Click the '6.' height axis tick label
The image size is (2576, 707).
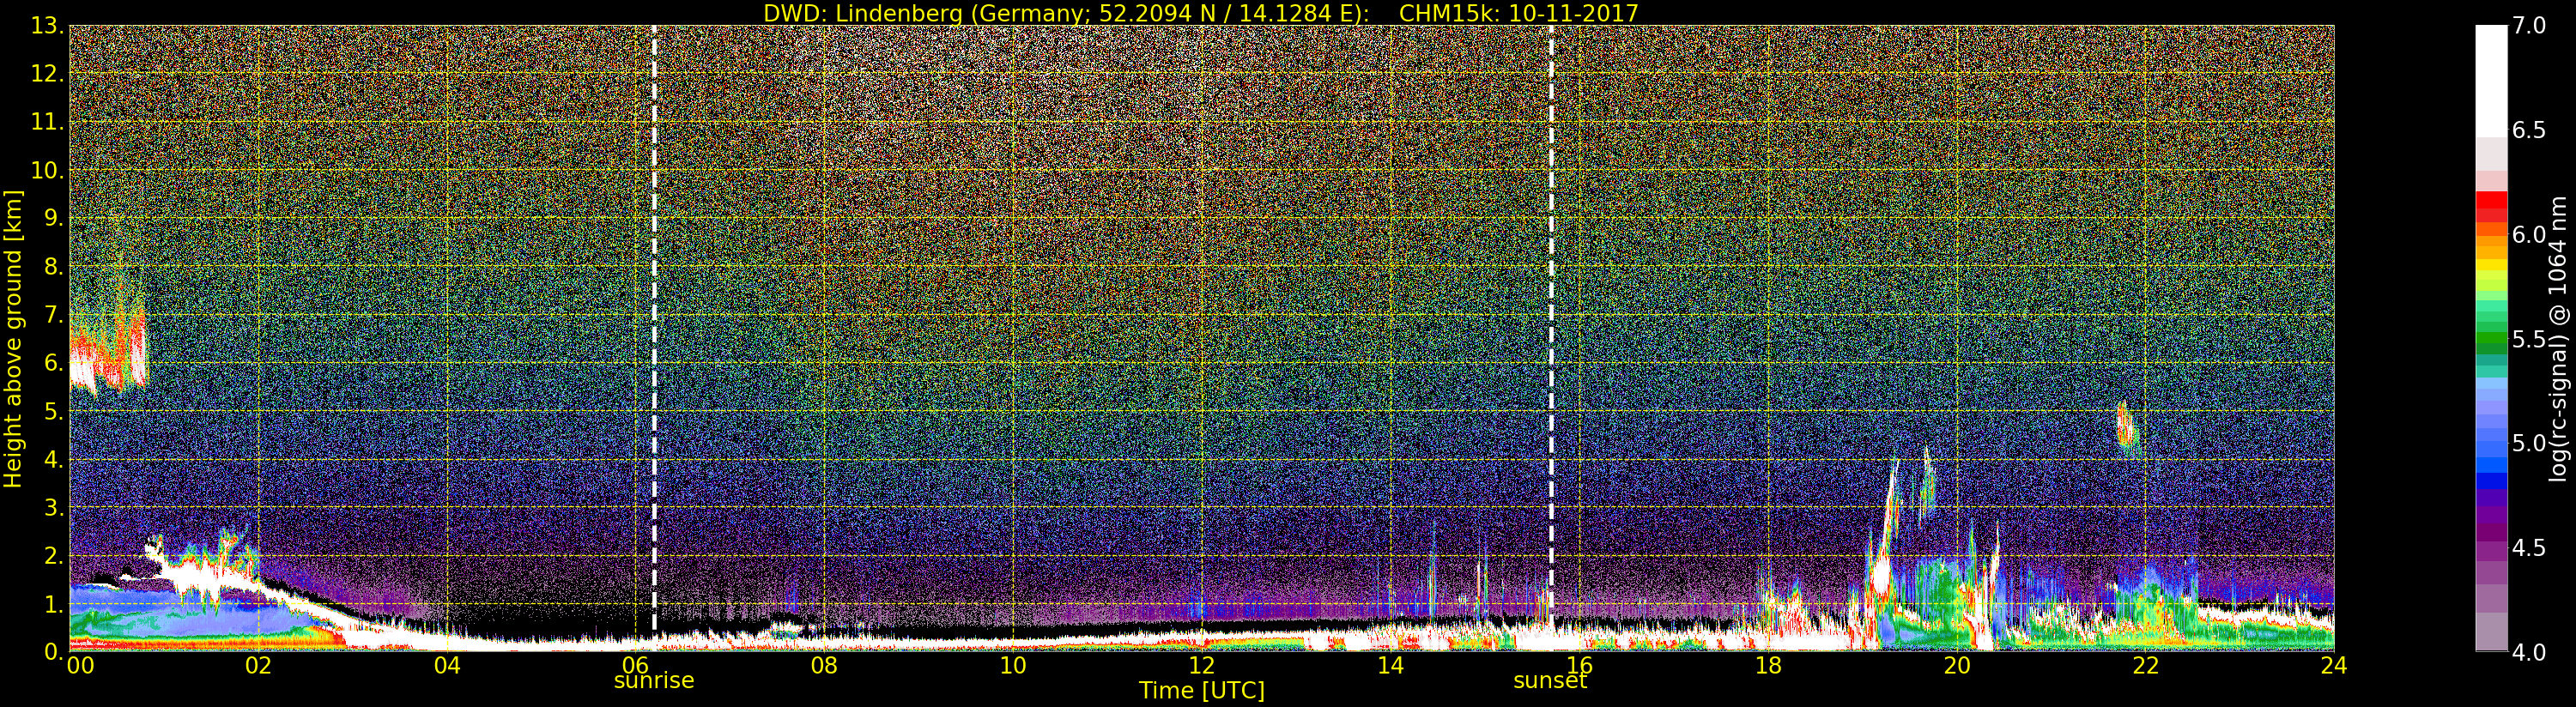click(54, 362)
